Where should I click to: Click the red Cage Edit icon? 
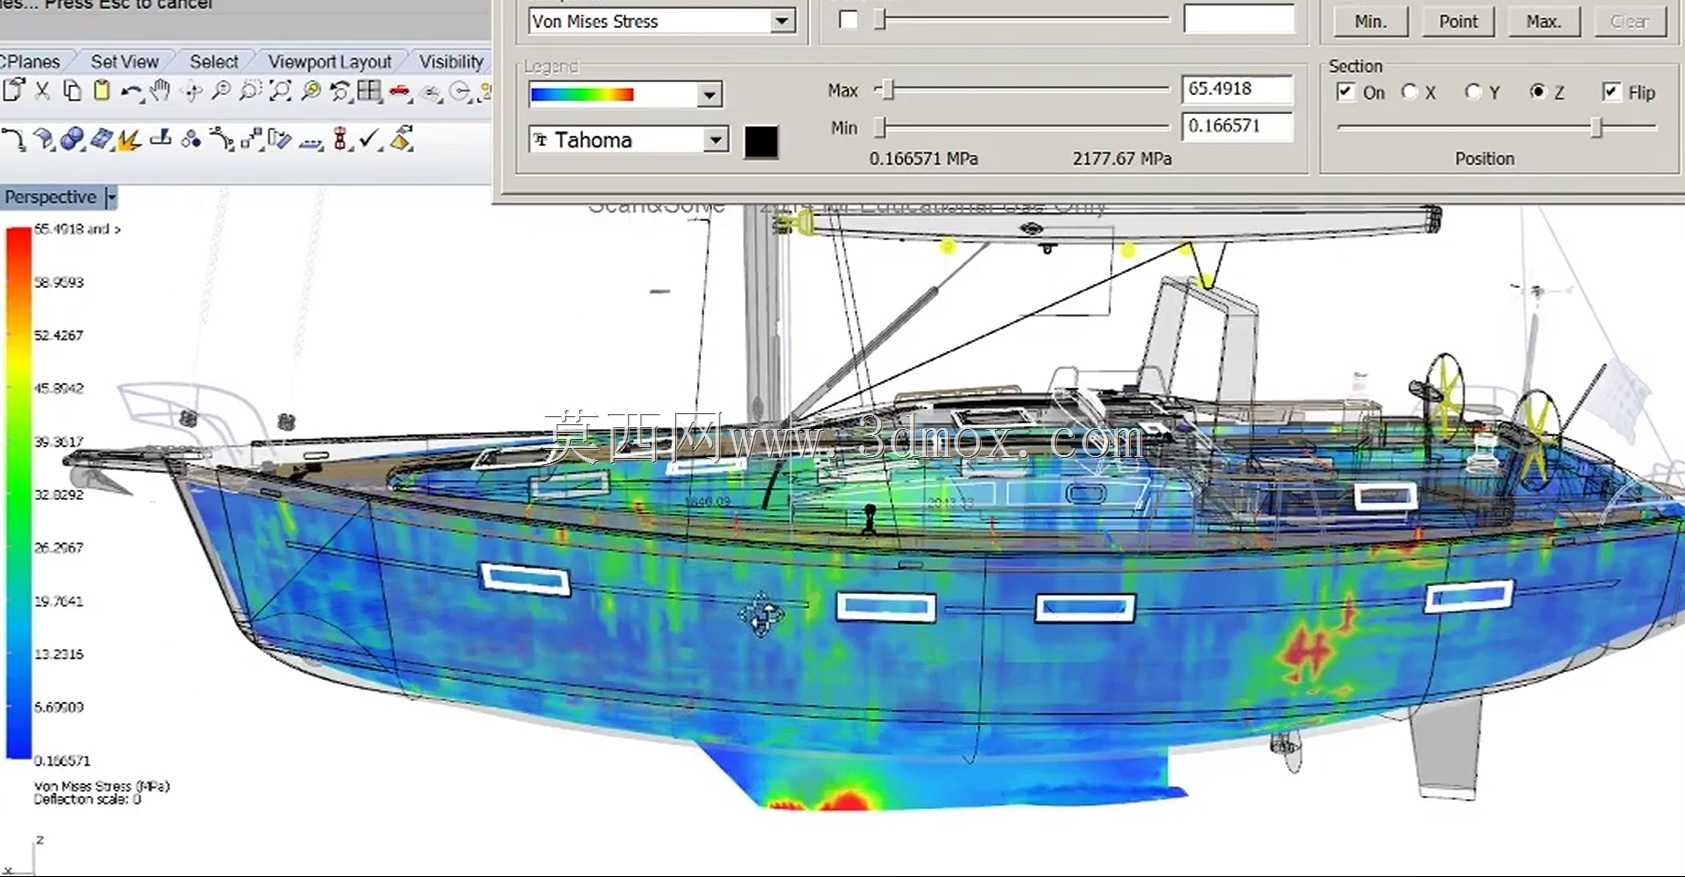pos(341,140)
